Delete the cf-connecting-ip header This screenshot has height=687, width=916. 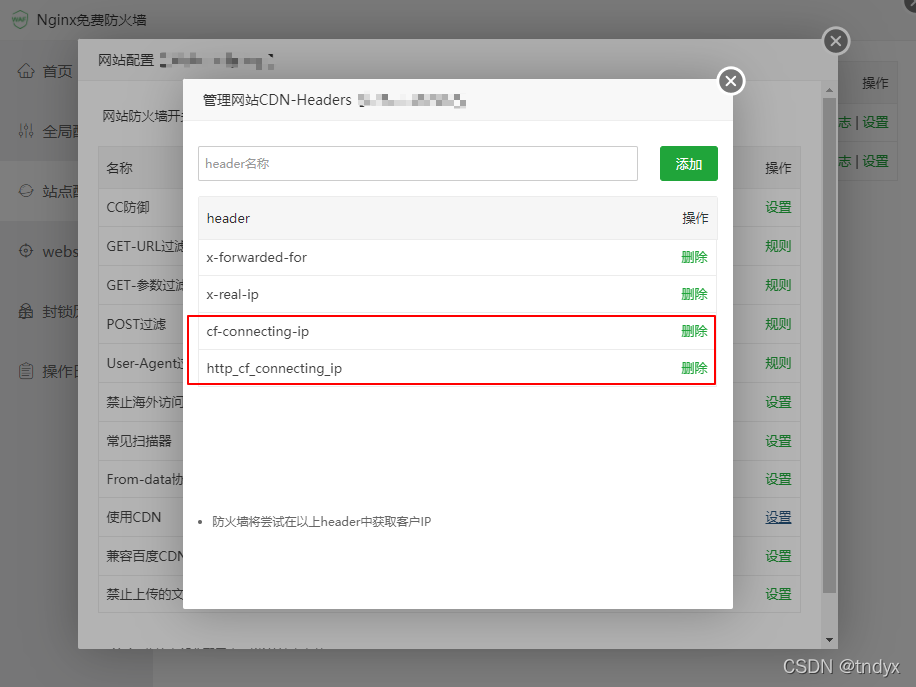[694, 331]
